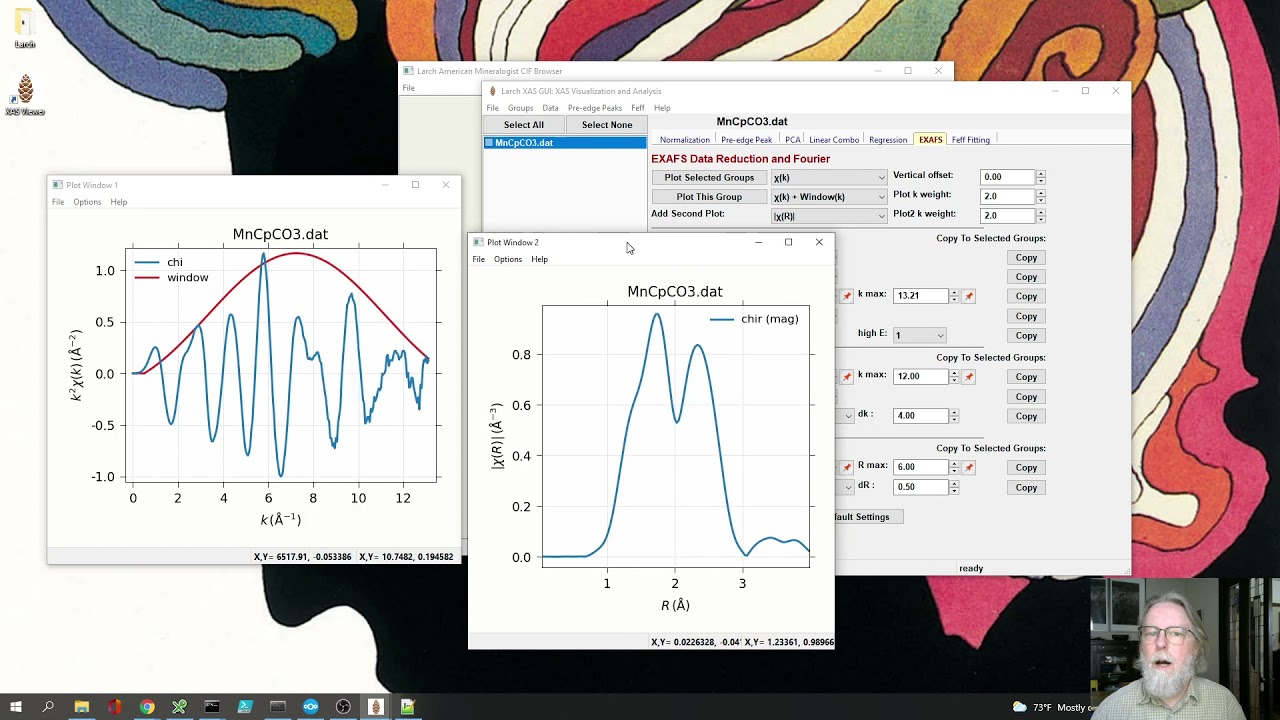Switch to the PCA tab
Screen dimensions: 1280x720
793,140
